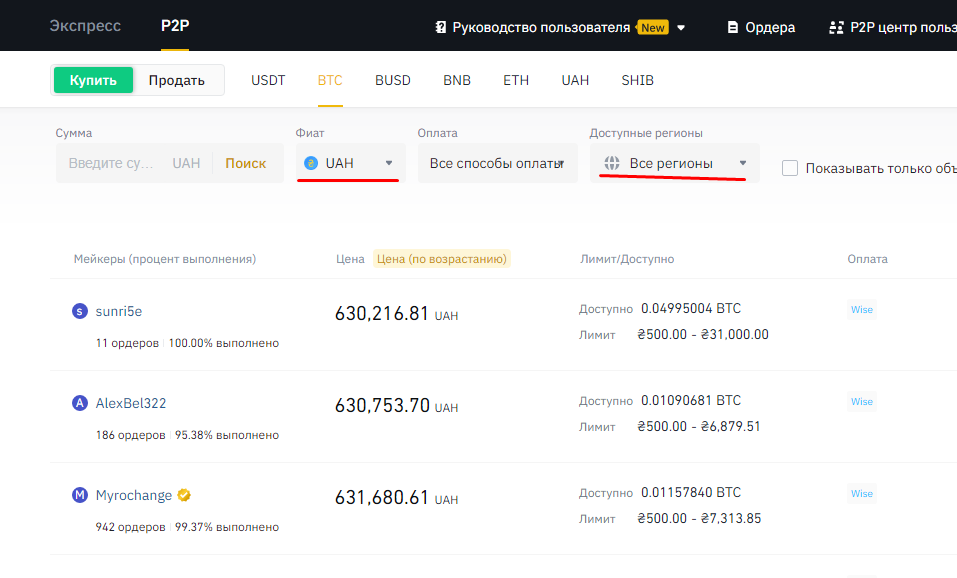Click the amount input field
The width and height of the screenshot is (957, 578).
[x=110, y=163]
